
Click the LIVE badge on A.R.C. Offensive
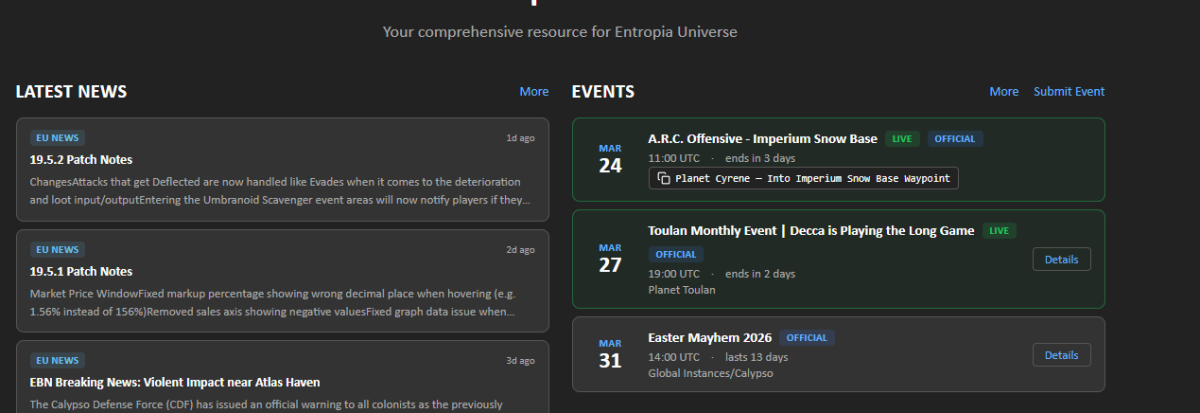pyautogui.click(x=902, y=139)
